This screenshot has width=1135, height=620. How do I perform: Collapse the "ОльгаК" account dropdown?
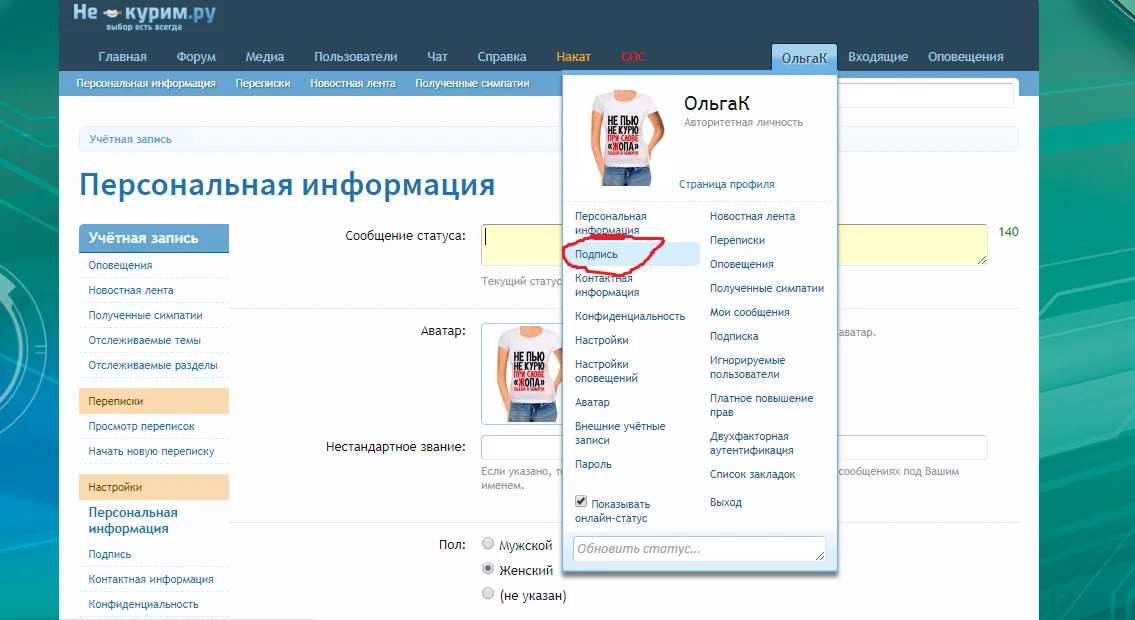[x=803, y=57]
